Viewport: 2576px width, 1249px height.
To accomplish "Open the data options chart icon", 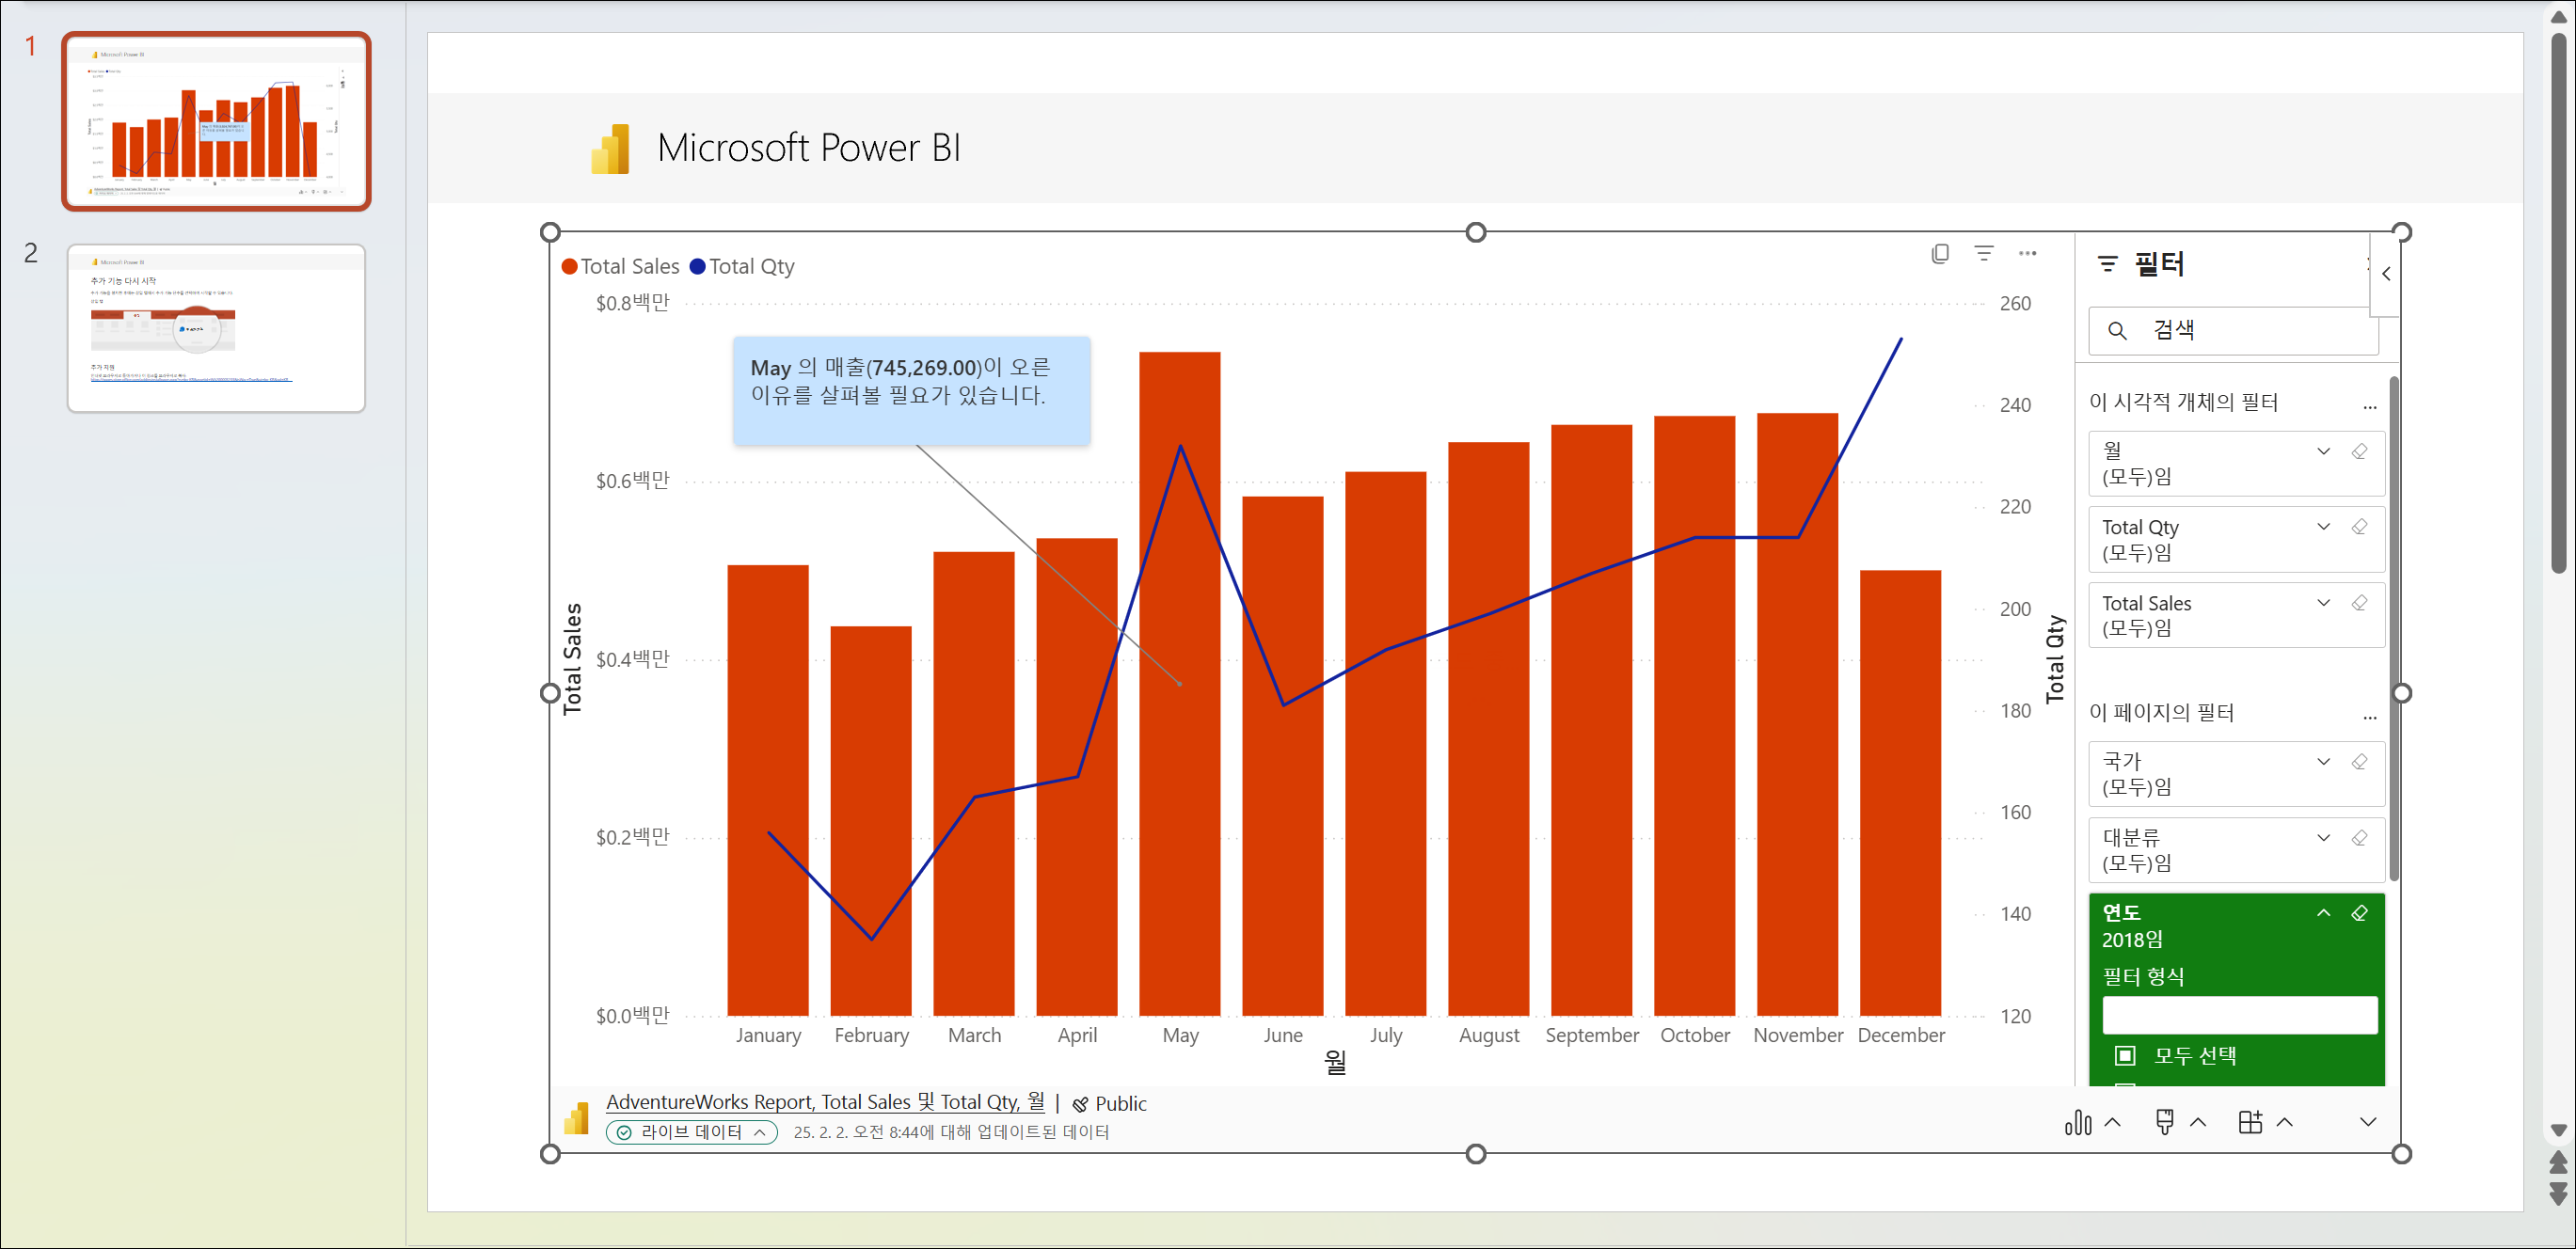I will (2078, 1123).
